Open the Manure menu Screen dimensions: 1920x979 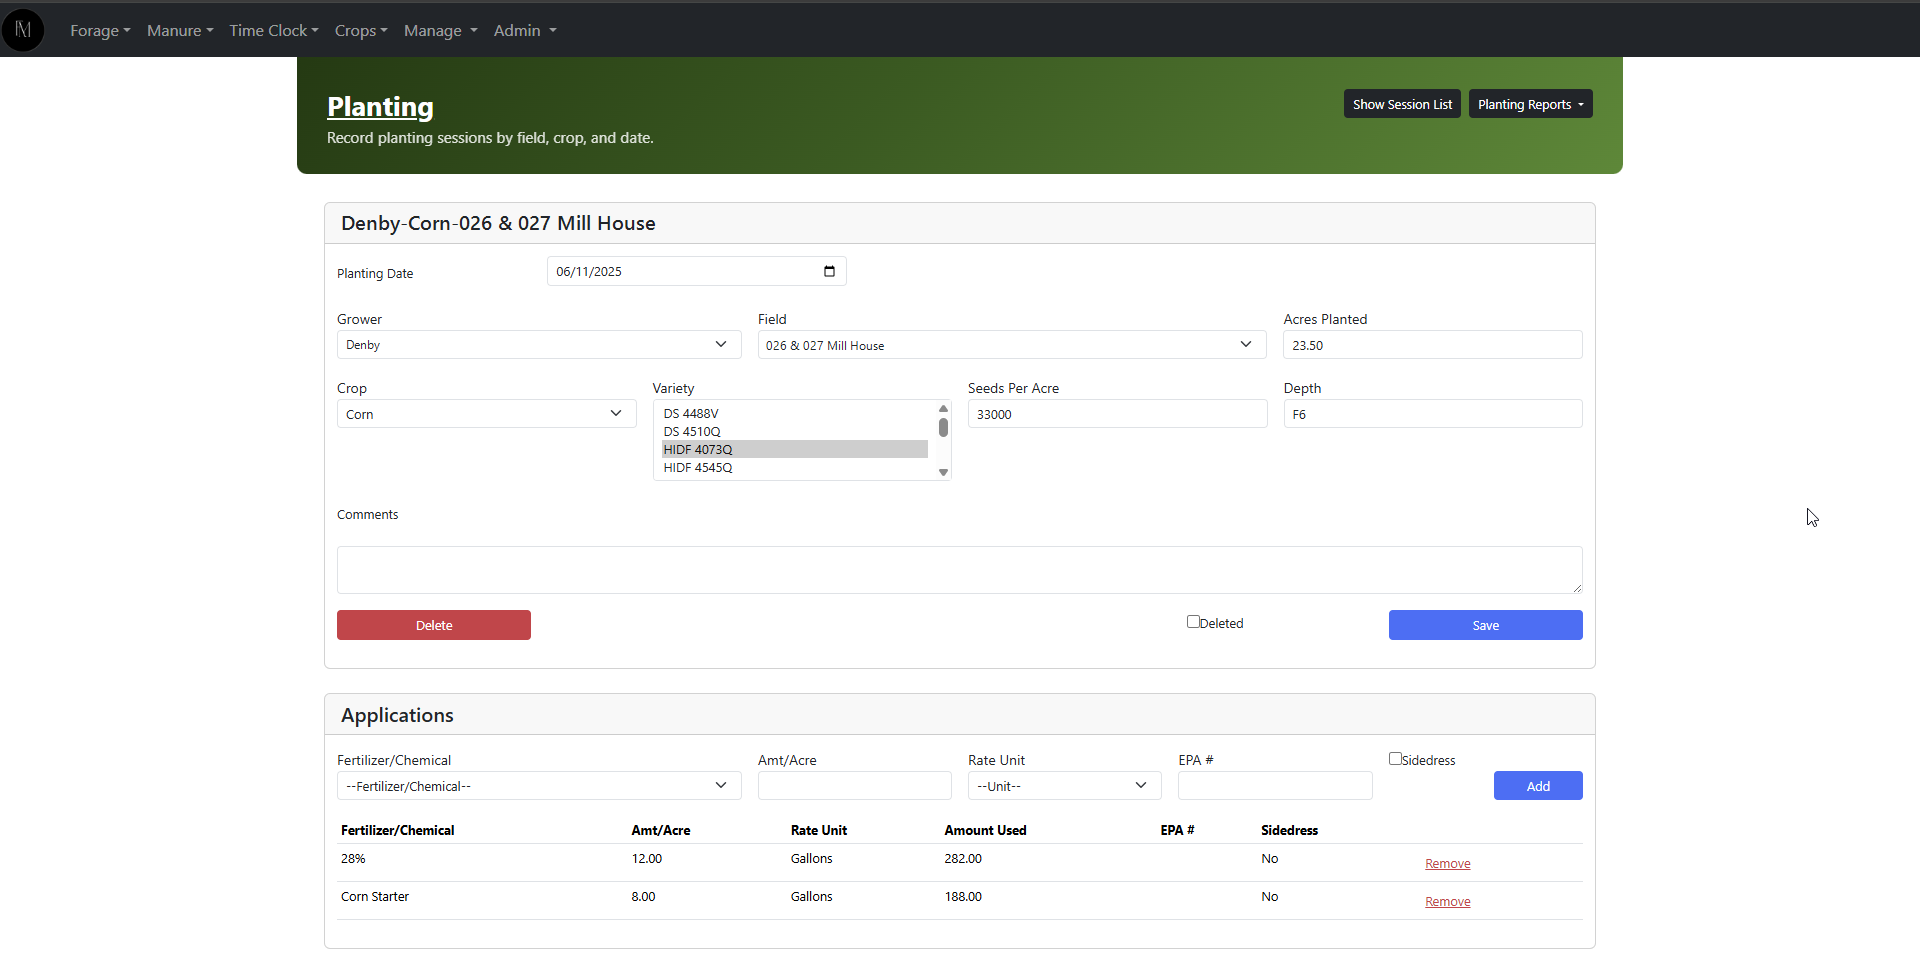180,31
